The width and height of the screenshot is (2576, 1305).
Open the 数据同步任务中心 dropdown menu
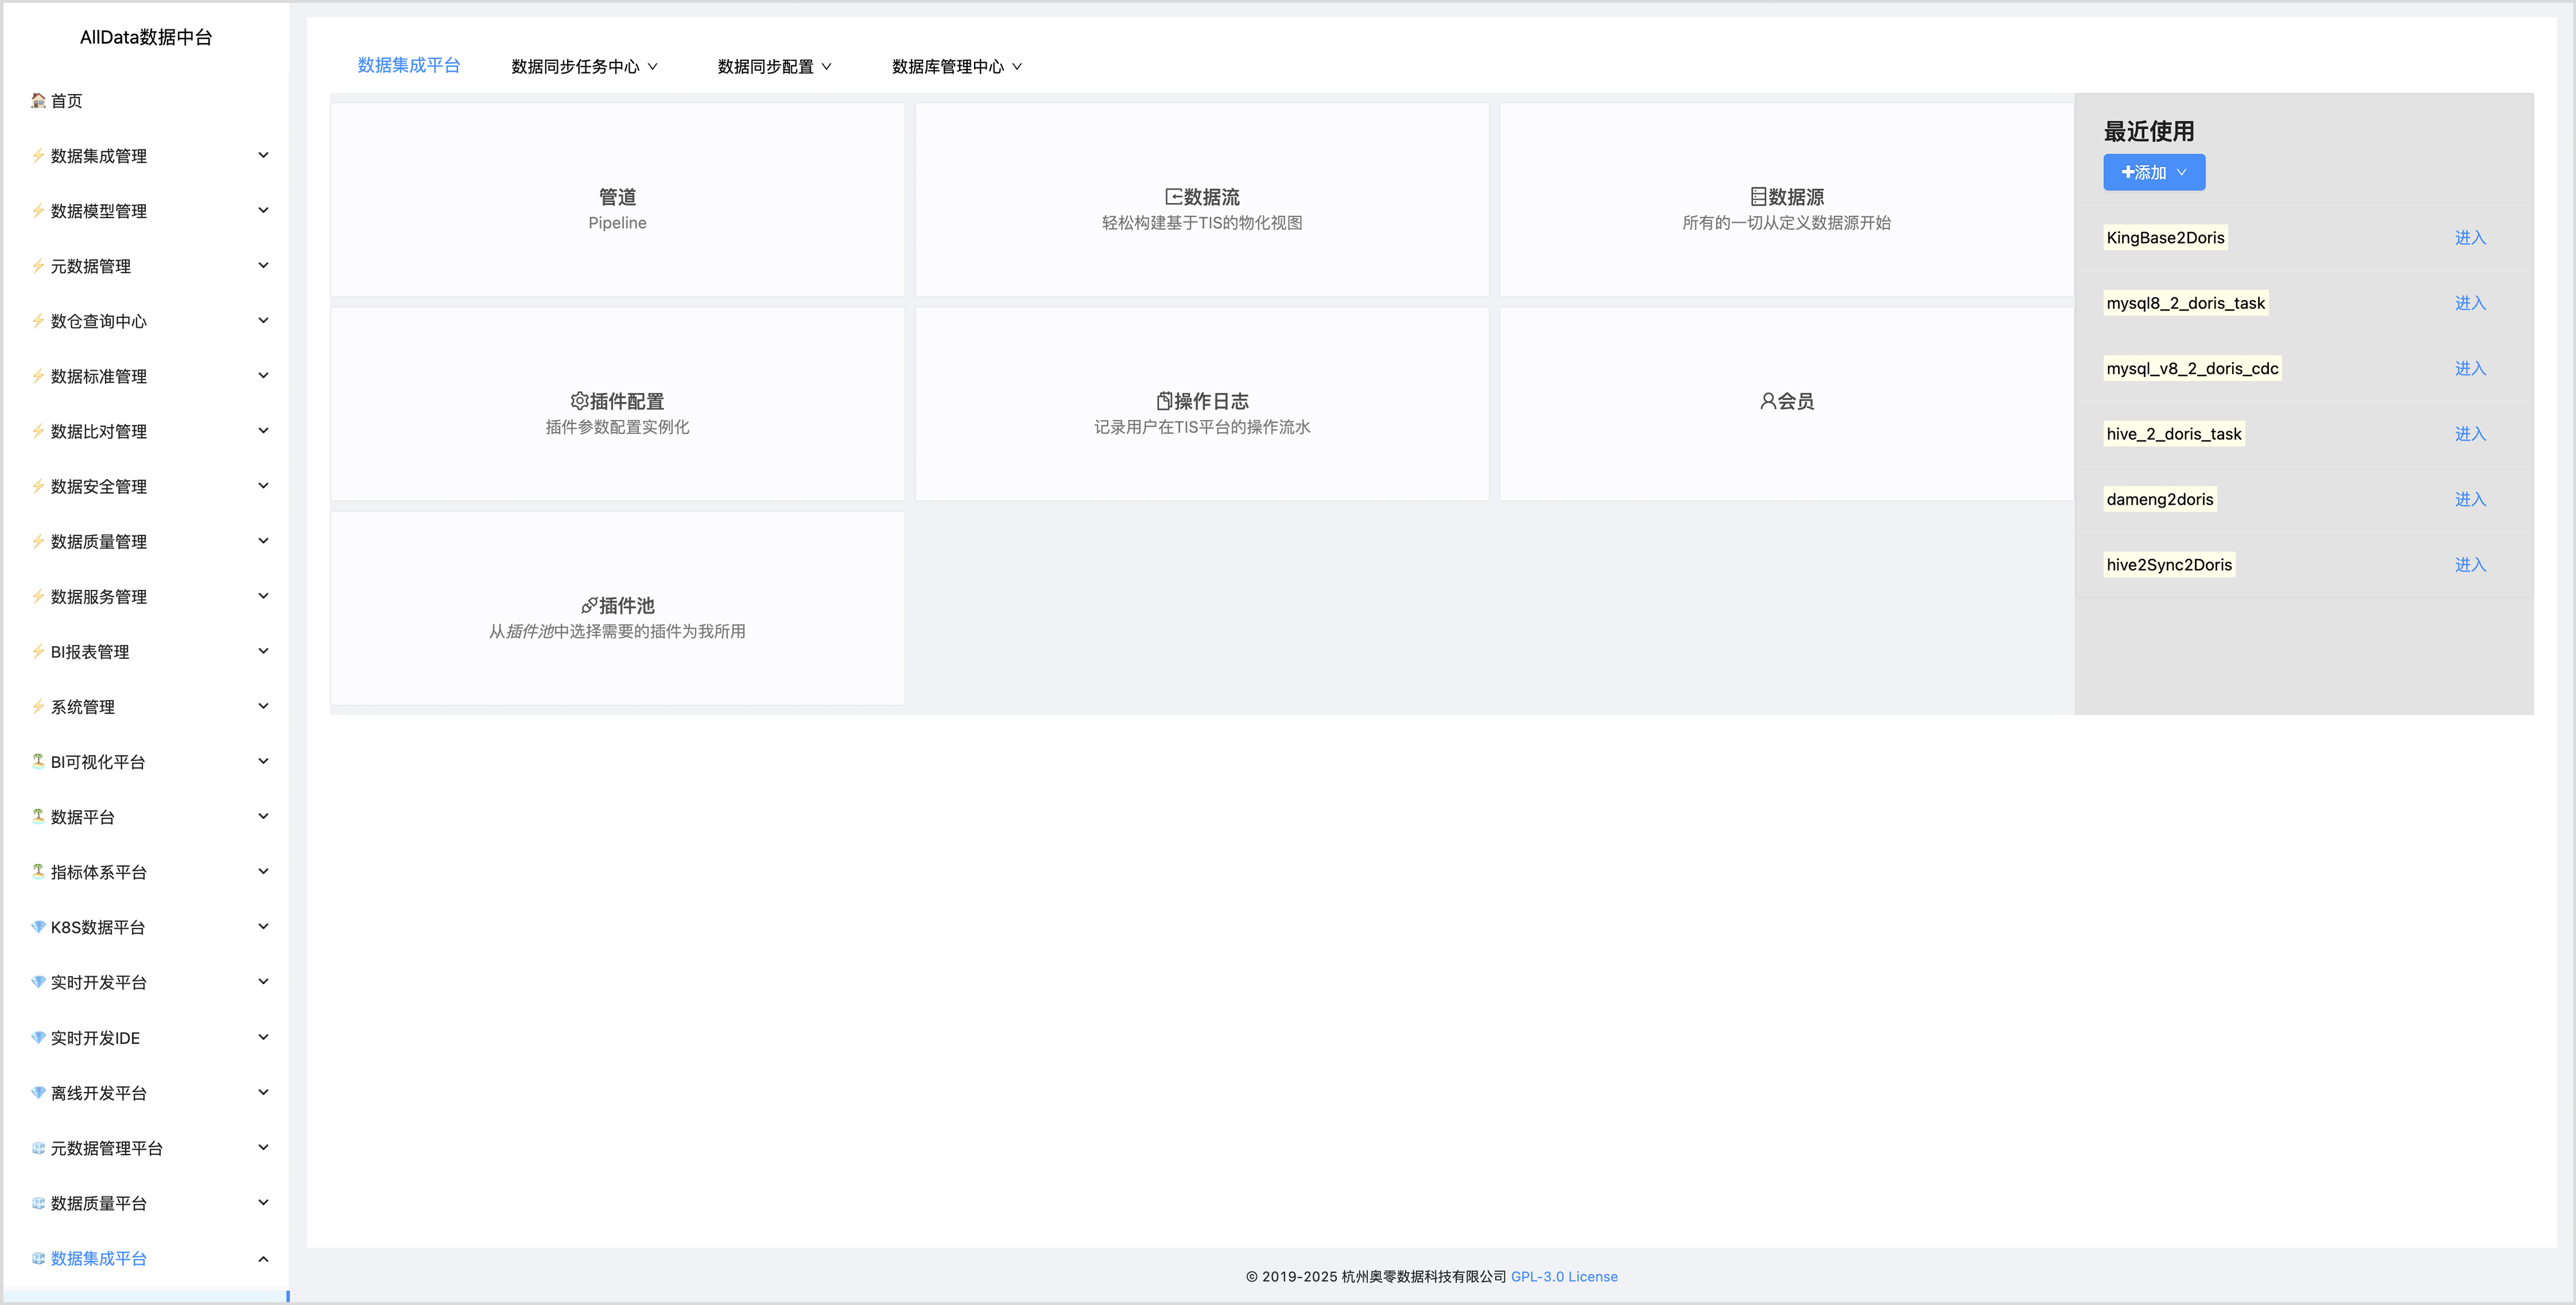[584, 67]
